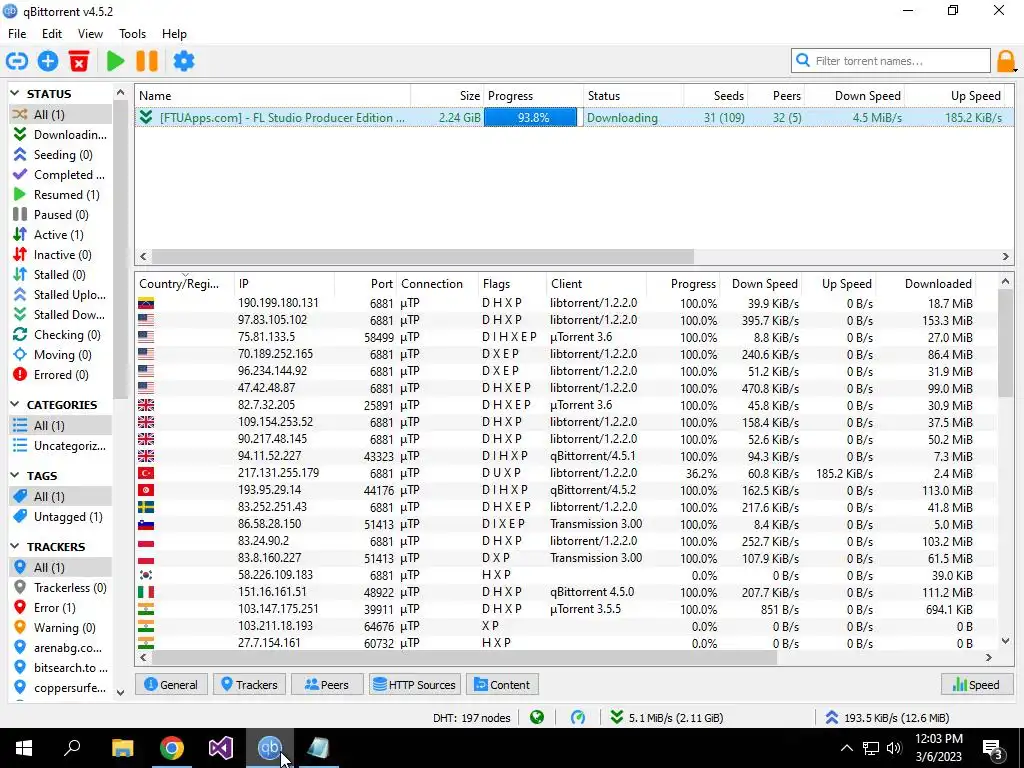Select the Checking (0) filter
1024x768 pixels.
[x=60, y=335]
